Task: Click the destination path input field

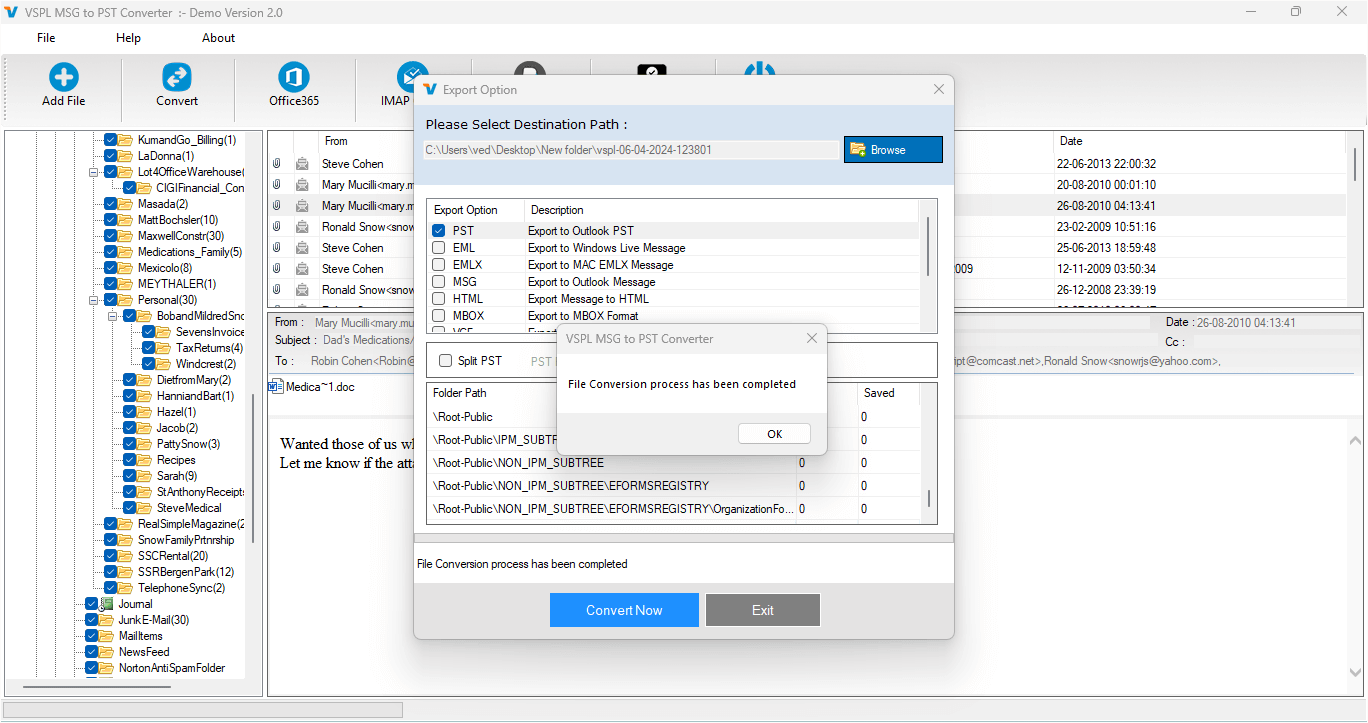Action: (631, 150)
